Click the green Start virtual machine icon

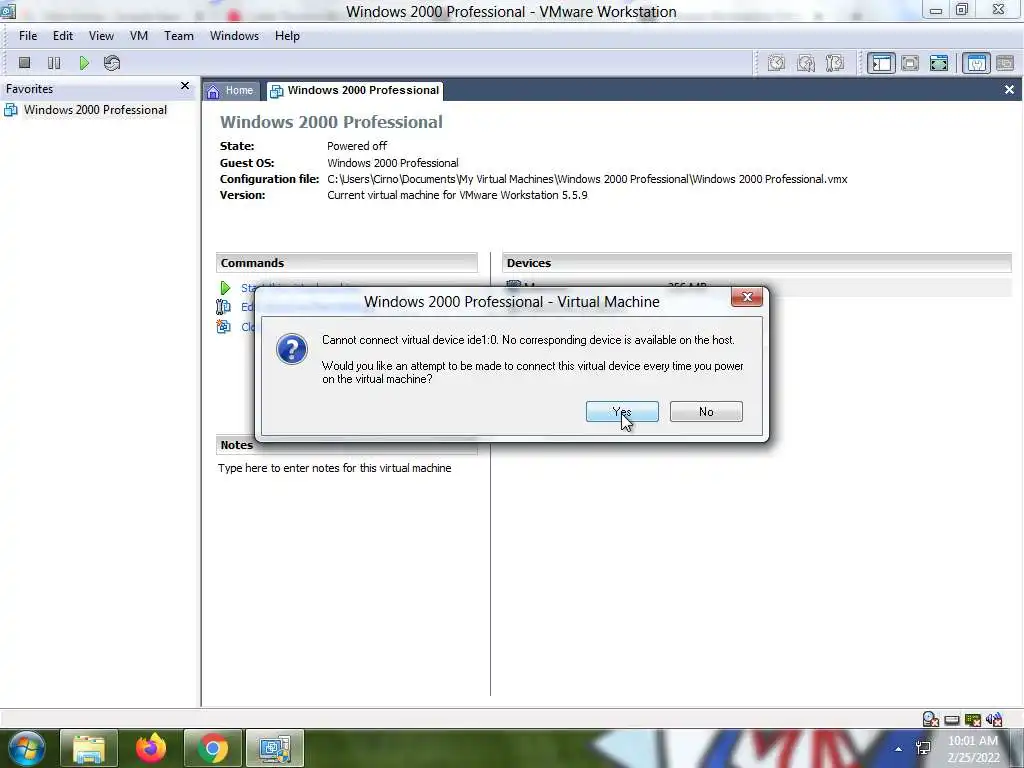pos(225,288)
